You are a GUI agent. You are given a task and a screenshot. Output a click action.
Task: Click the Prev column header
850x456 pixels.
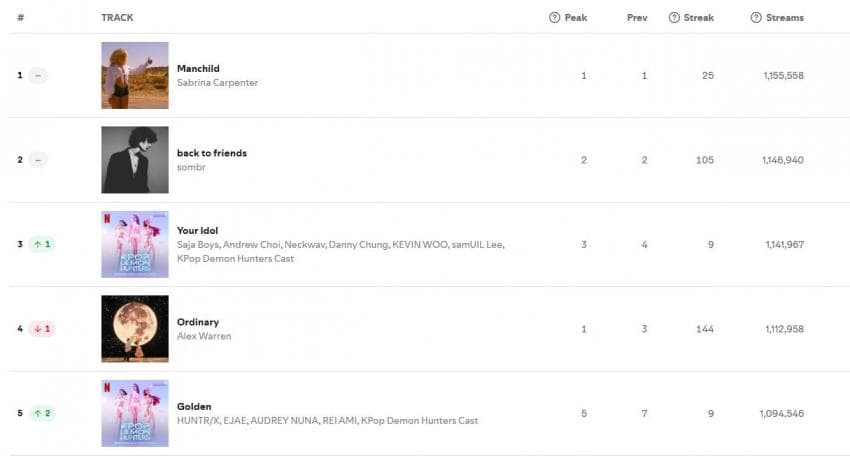coord(637,17)
